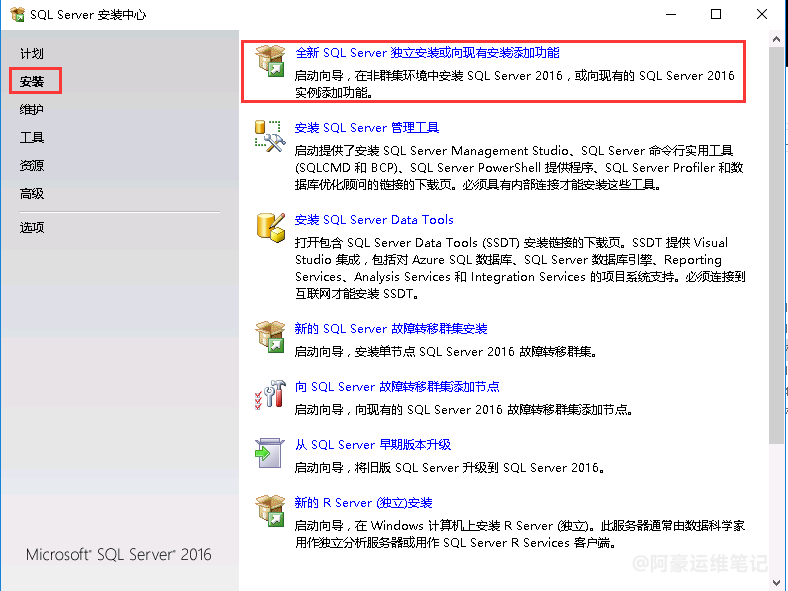The image size is (788, 591).
Task: Click the SQL Server 安装中心 title bar icon
Action: point(17,14)
